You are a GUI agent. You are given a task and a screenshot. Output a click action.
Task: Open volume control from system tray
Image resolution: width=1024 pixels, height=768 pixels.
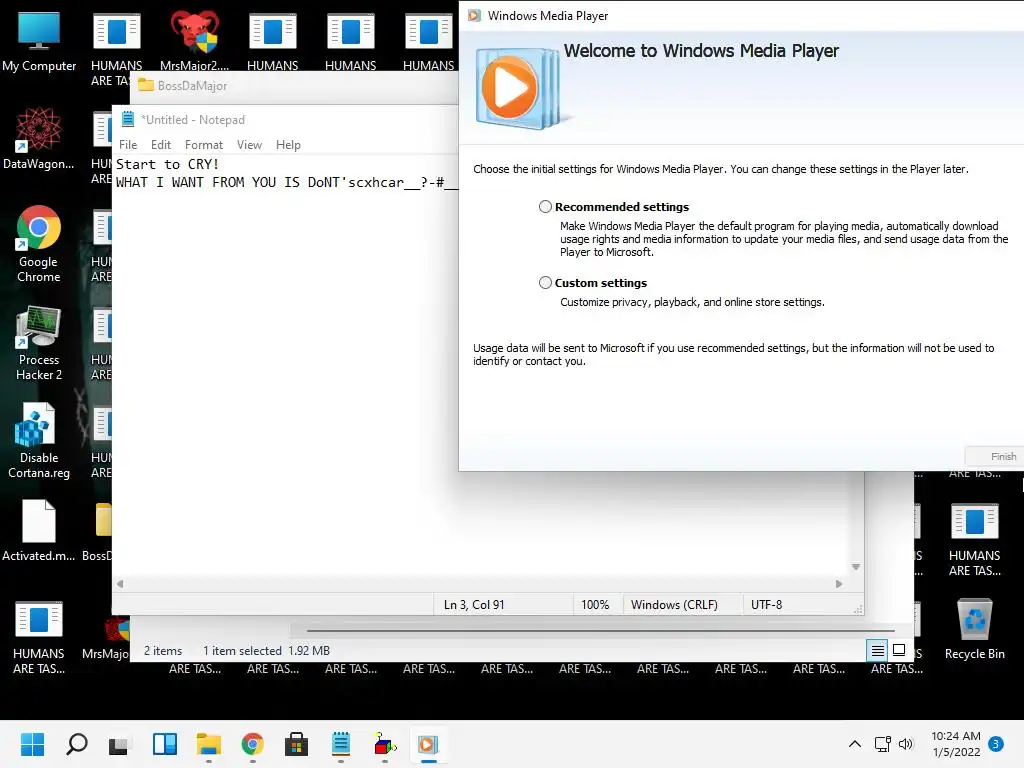pos(906,744)
